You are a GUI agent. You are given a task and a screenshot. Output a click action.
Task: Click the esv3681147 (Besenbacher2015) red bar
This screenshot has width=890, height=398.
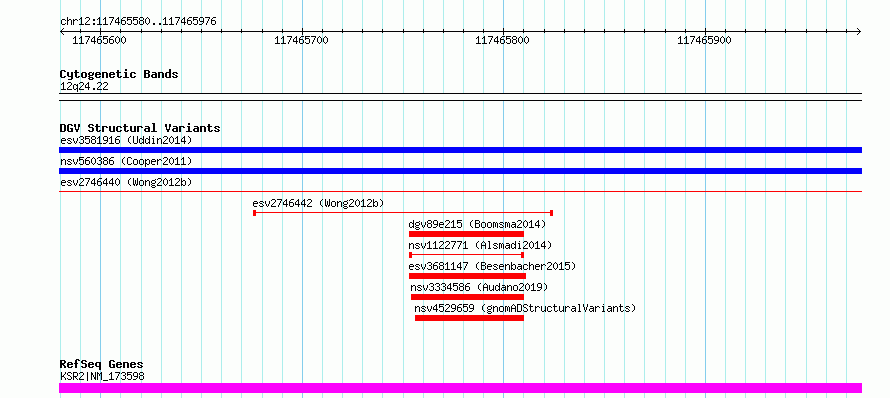pos(467,276)
